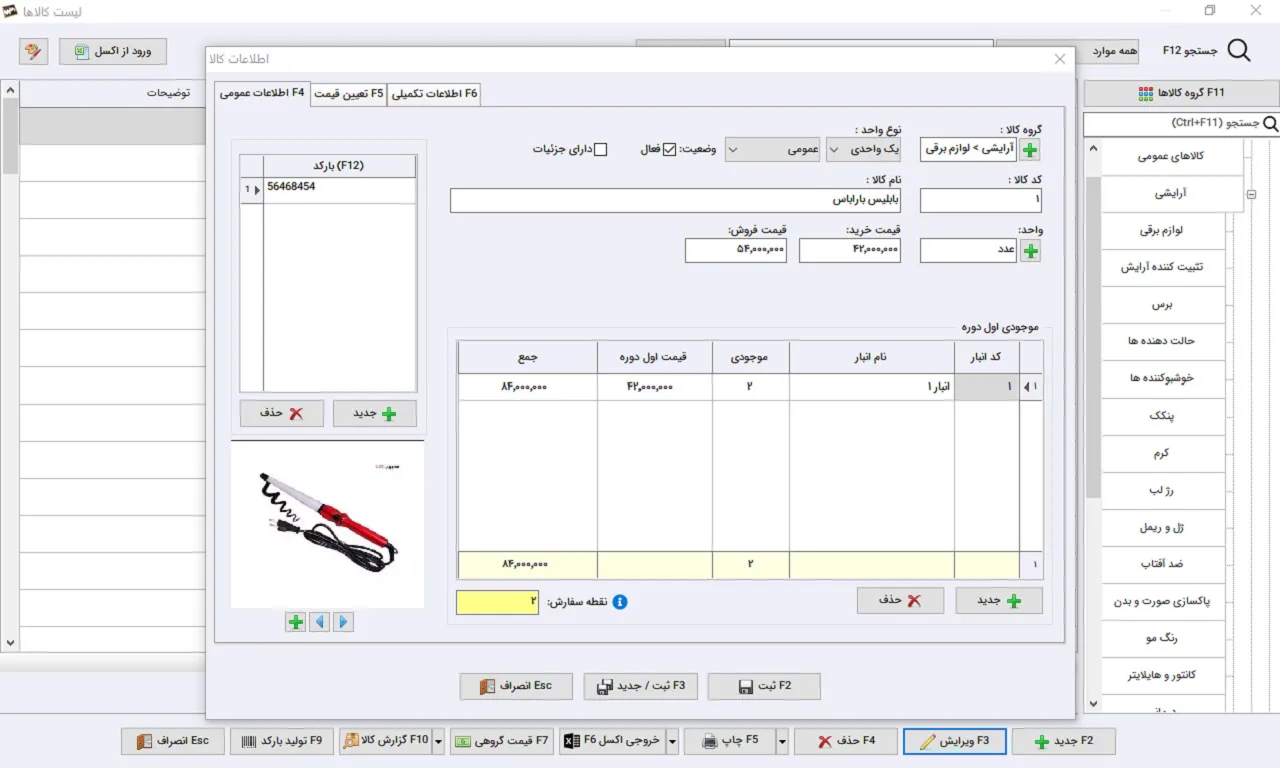This screenshot has height=768, width=1280.
Task: Select the F4 اطلاعات عمومی tab
Action: tap(262, 92)
